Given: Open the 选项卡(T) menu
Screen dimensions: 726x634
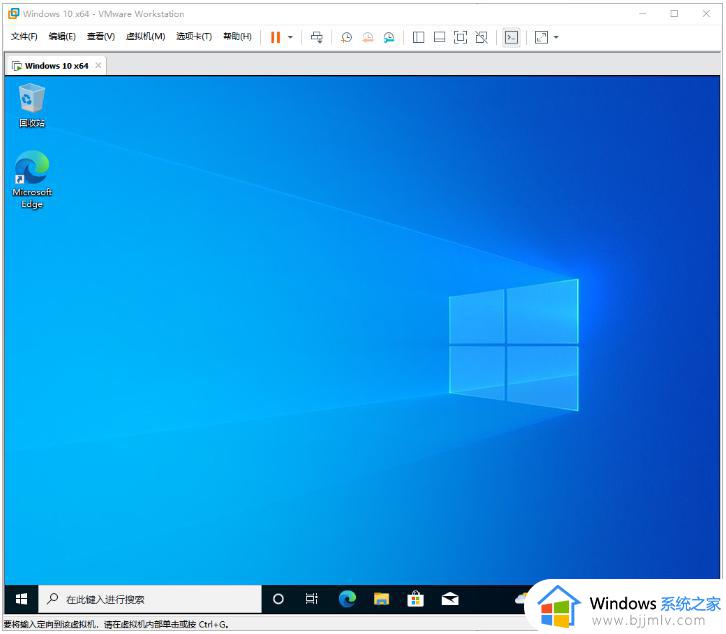Looking at the screenshot, I should (194, 36).
